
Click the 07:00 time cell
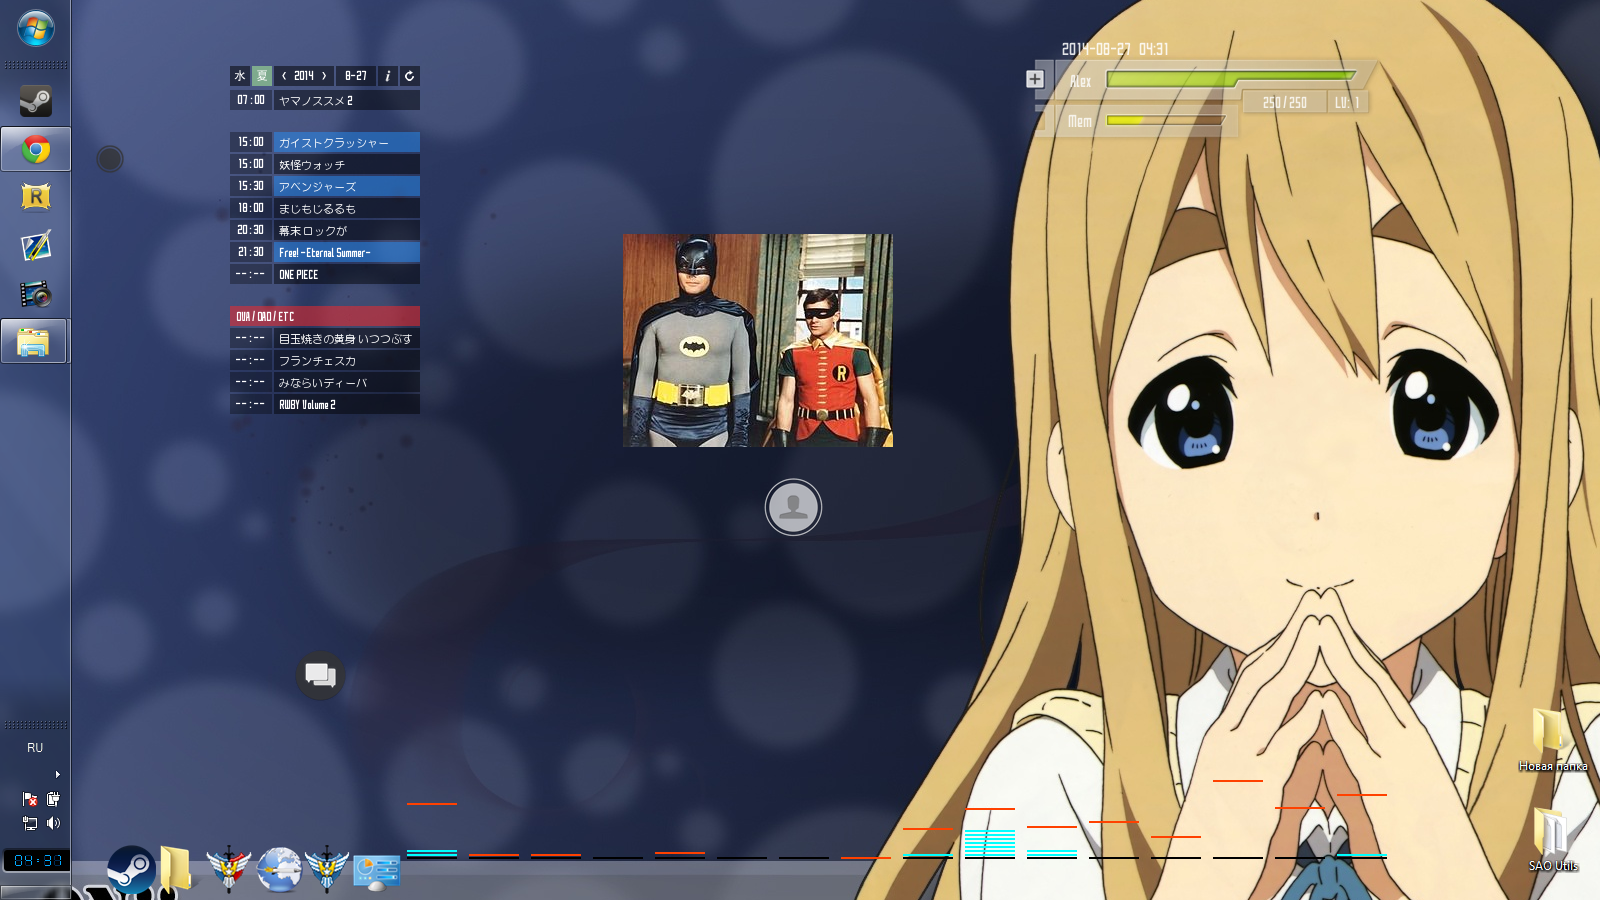(x=251, y=100)
